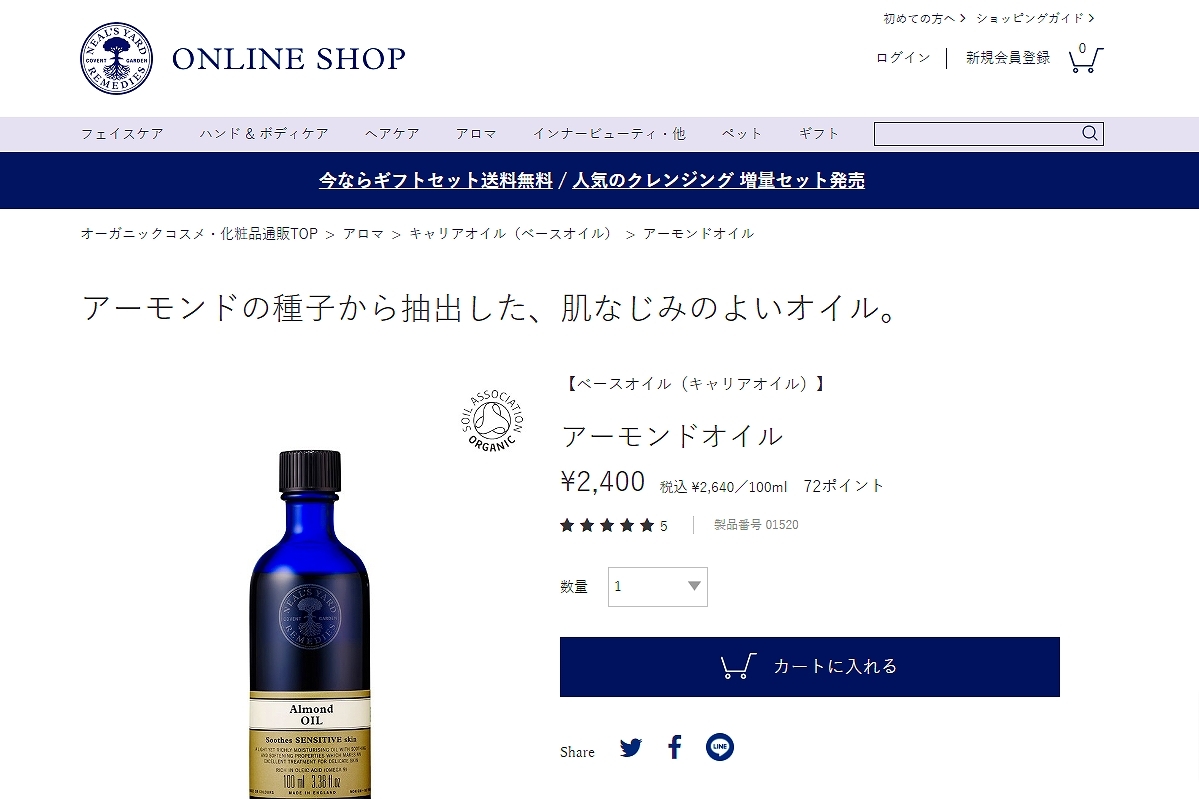The image size is (1199, 799).
Task: Open the フェイスケア menu
Action: [x=122, y=134]
